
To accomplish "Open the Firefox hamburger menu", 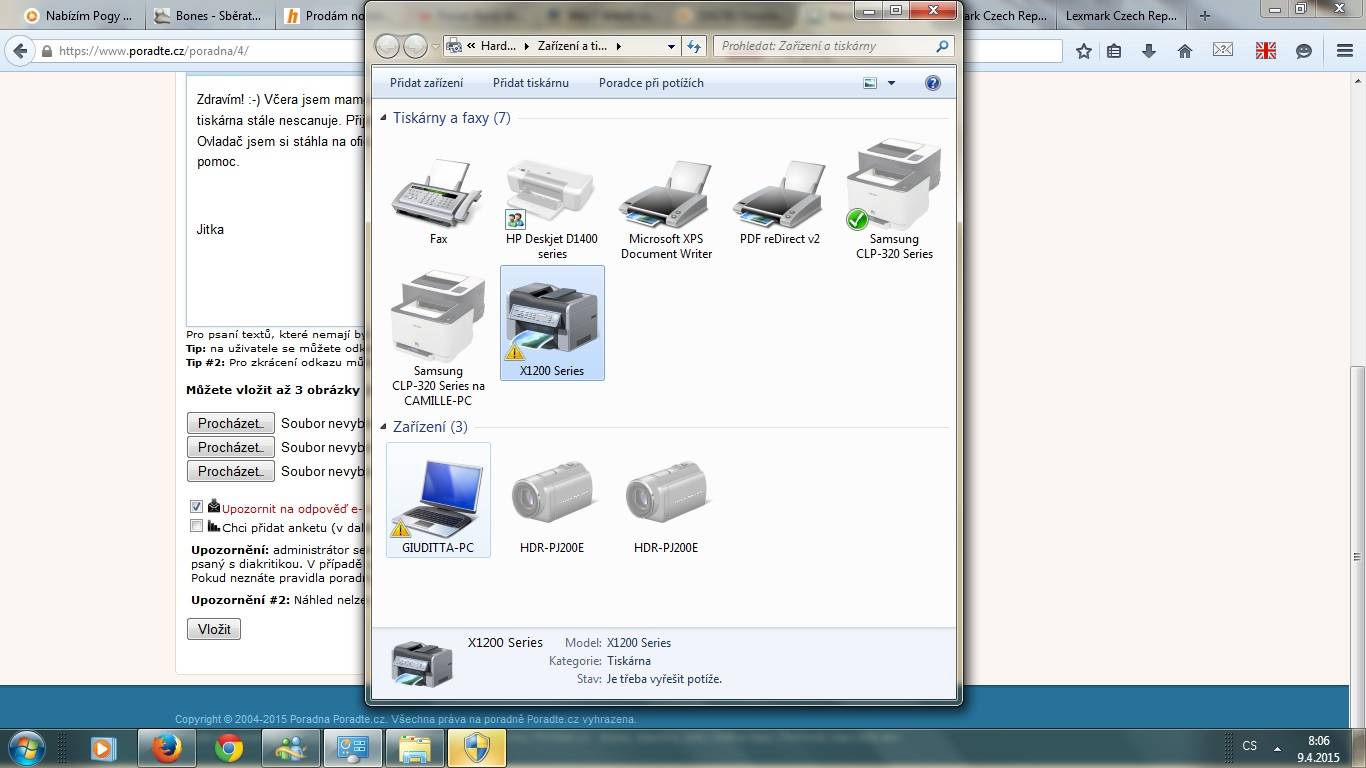I will pyautogui.click(x=1343, y=51).
